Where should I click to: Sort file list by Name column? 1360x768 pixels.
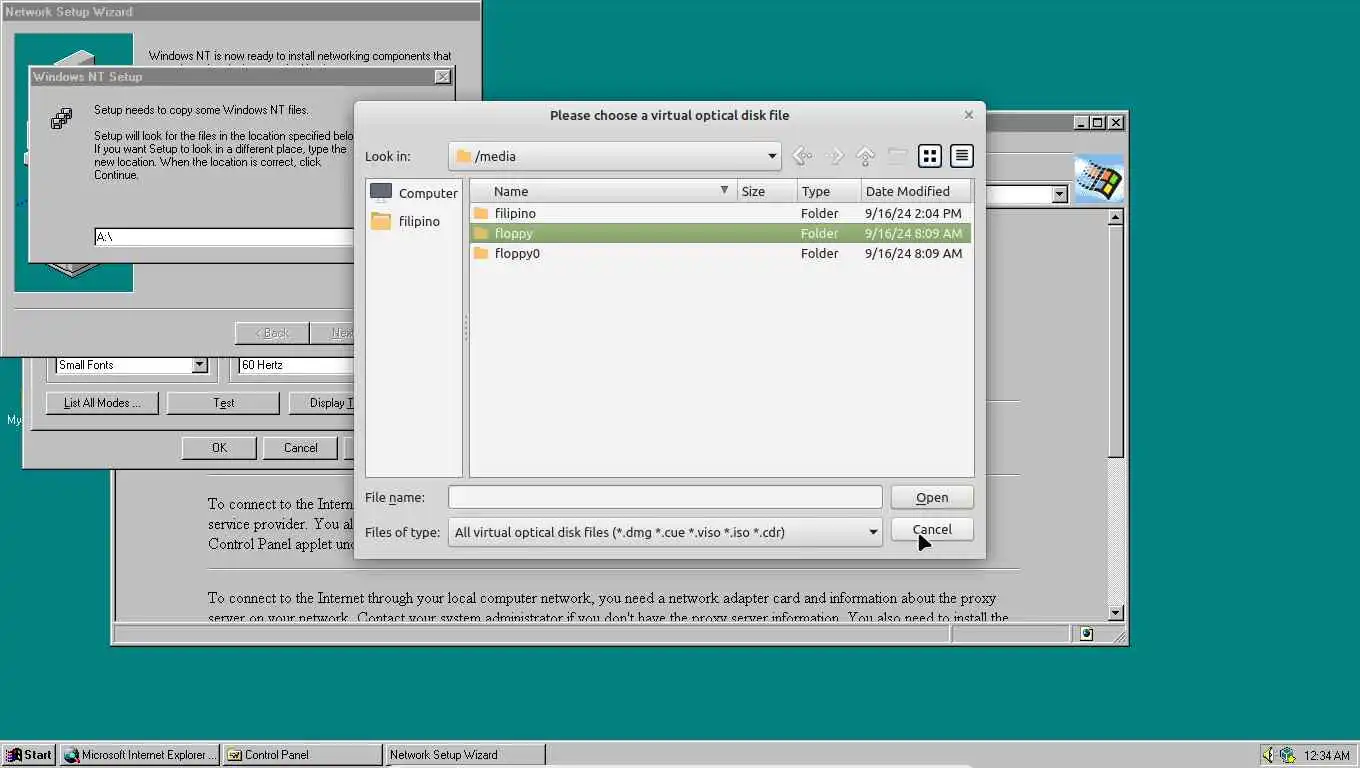604,191
